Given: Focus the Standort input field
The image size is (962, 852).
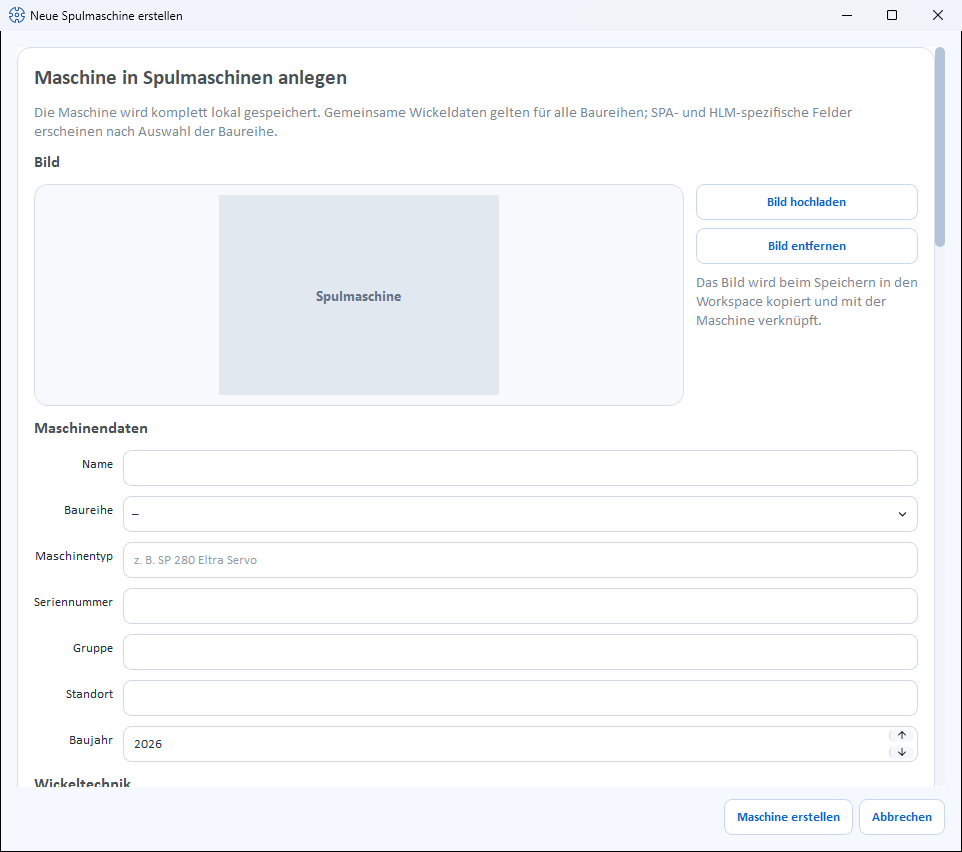Looking at the screenshot, I should (520, 698).
